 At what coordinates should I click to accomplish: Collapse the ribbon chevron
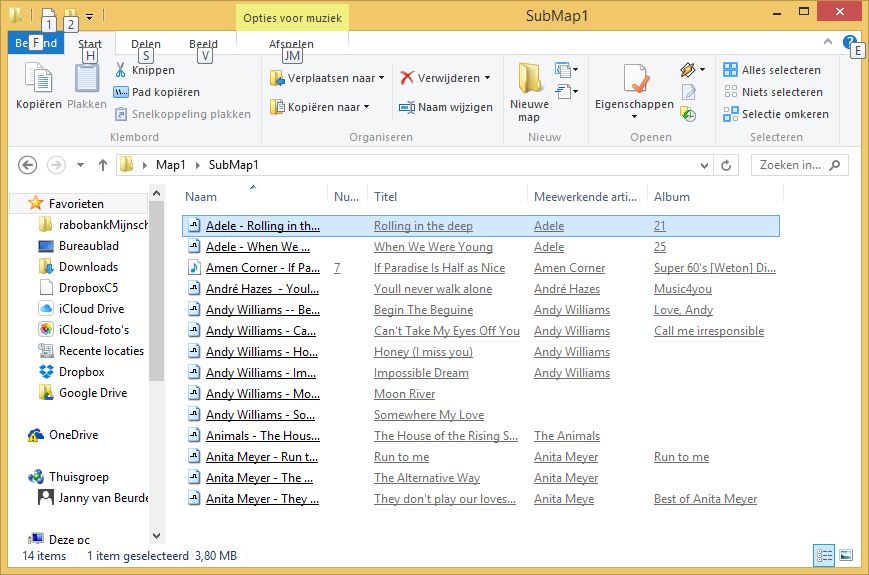[x=827, y=42]
